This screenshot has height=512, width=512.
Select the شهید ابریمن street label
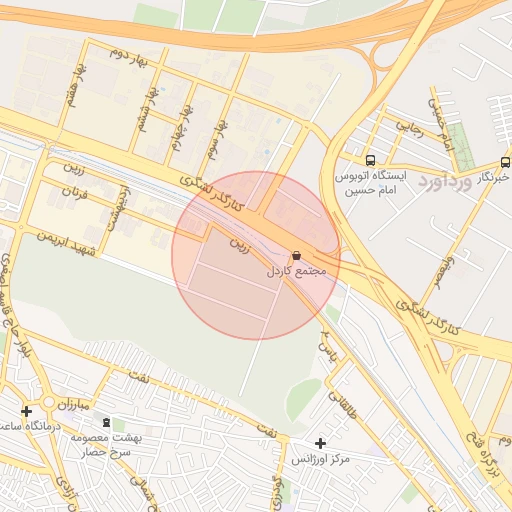point(66,243)
